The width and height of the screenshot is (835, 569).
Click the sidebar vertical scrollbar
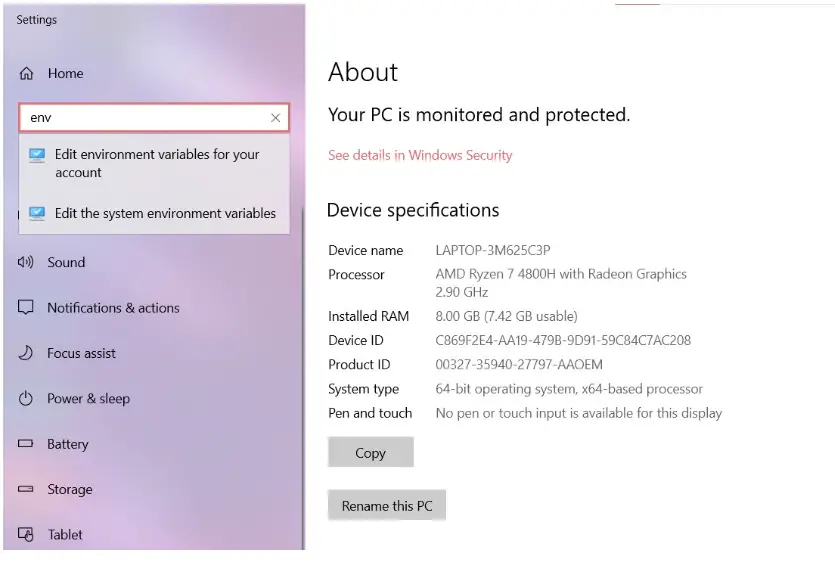pyautogui.click(x=304, y=378)
